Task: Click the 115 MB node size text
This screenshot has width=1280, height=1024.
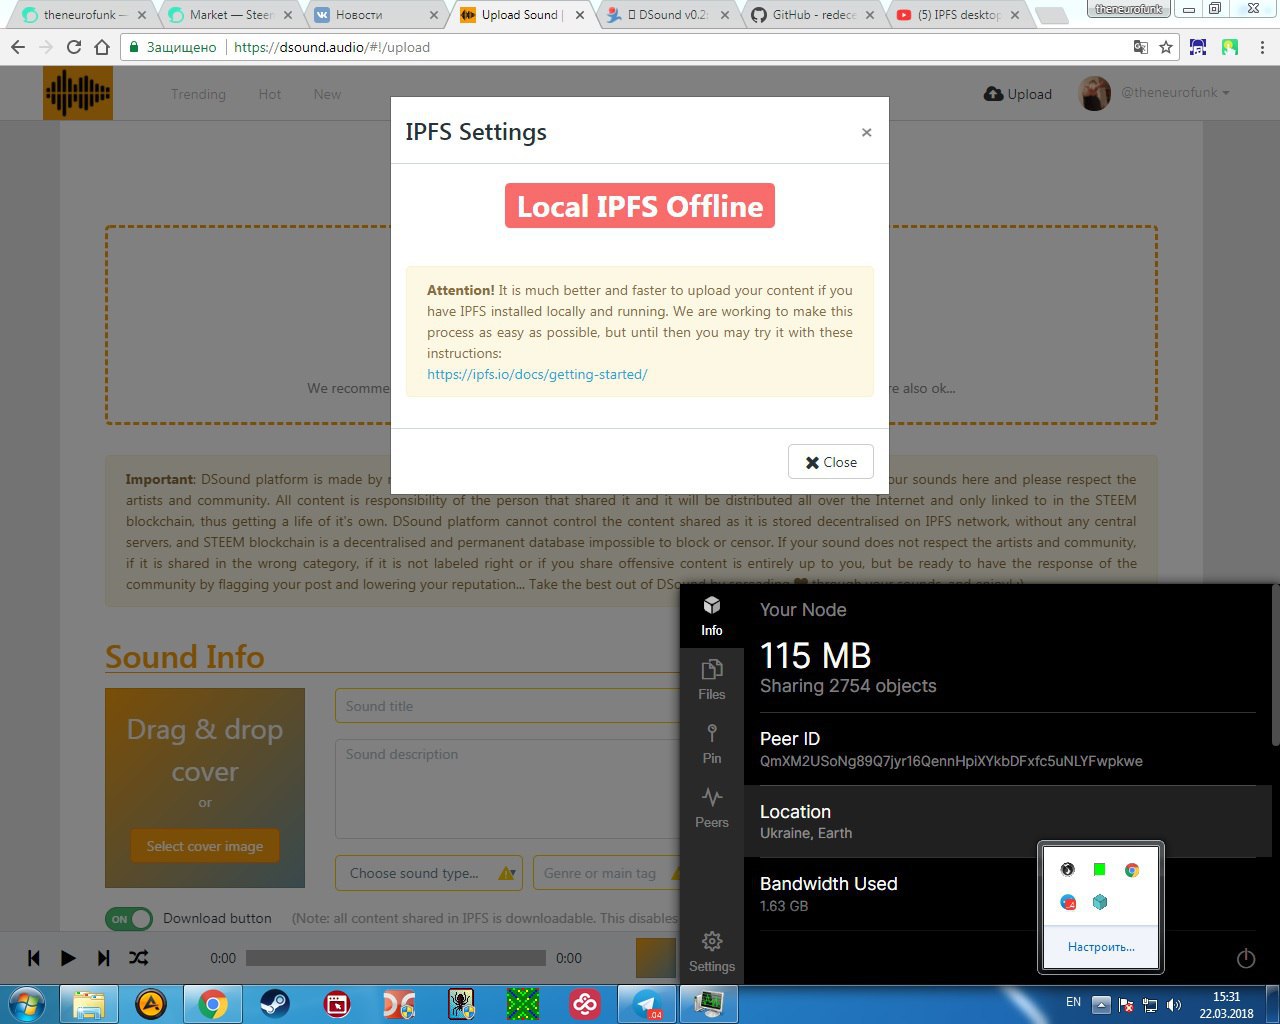Action: tap(816, 656)
